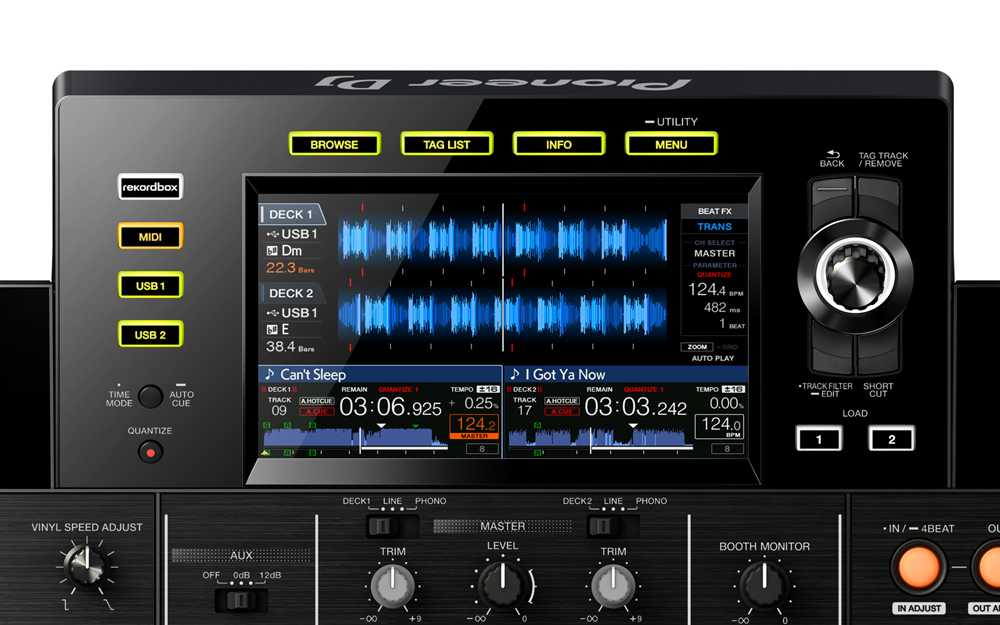Select the DECK 2 tab on the display
The height and width of the screenshot is (625, 1000).
click(291, 293)
